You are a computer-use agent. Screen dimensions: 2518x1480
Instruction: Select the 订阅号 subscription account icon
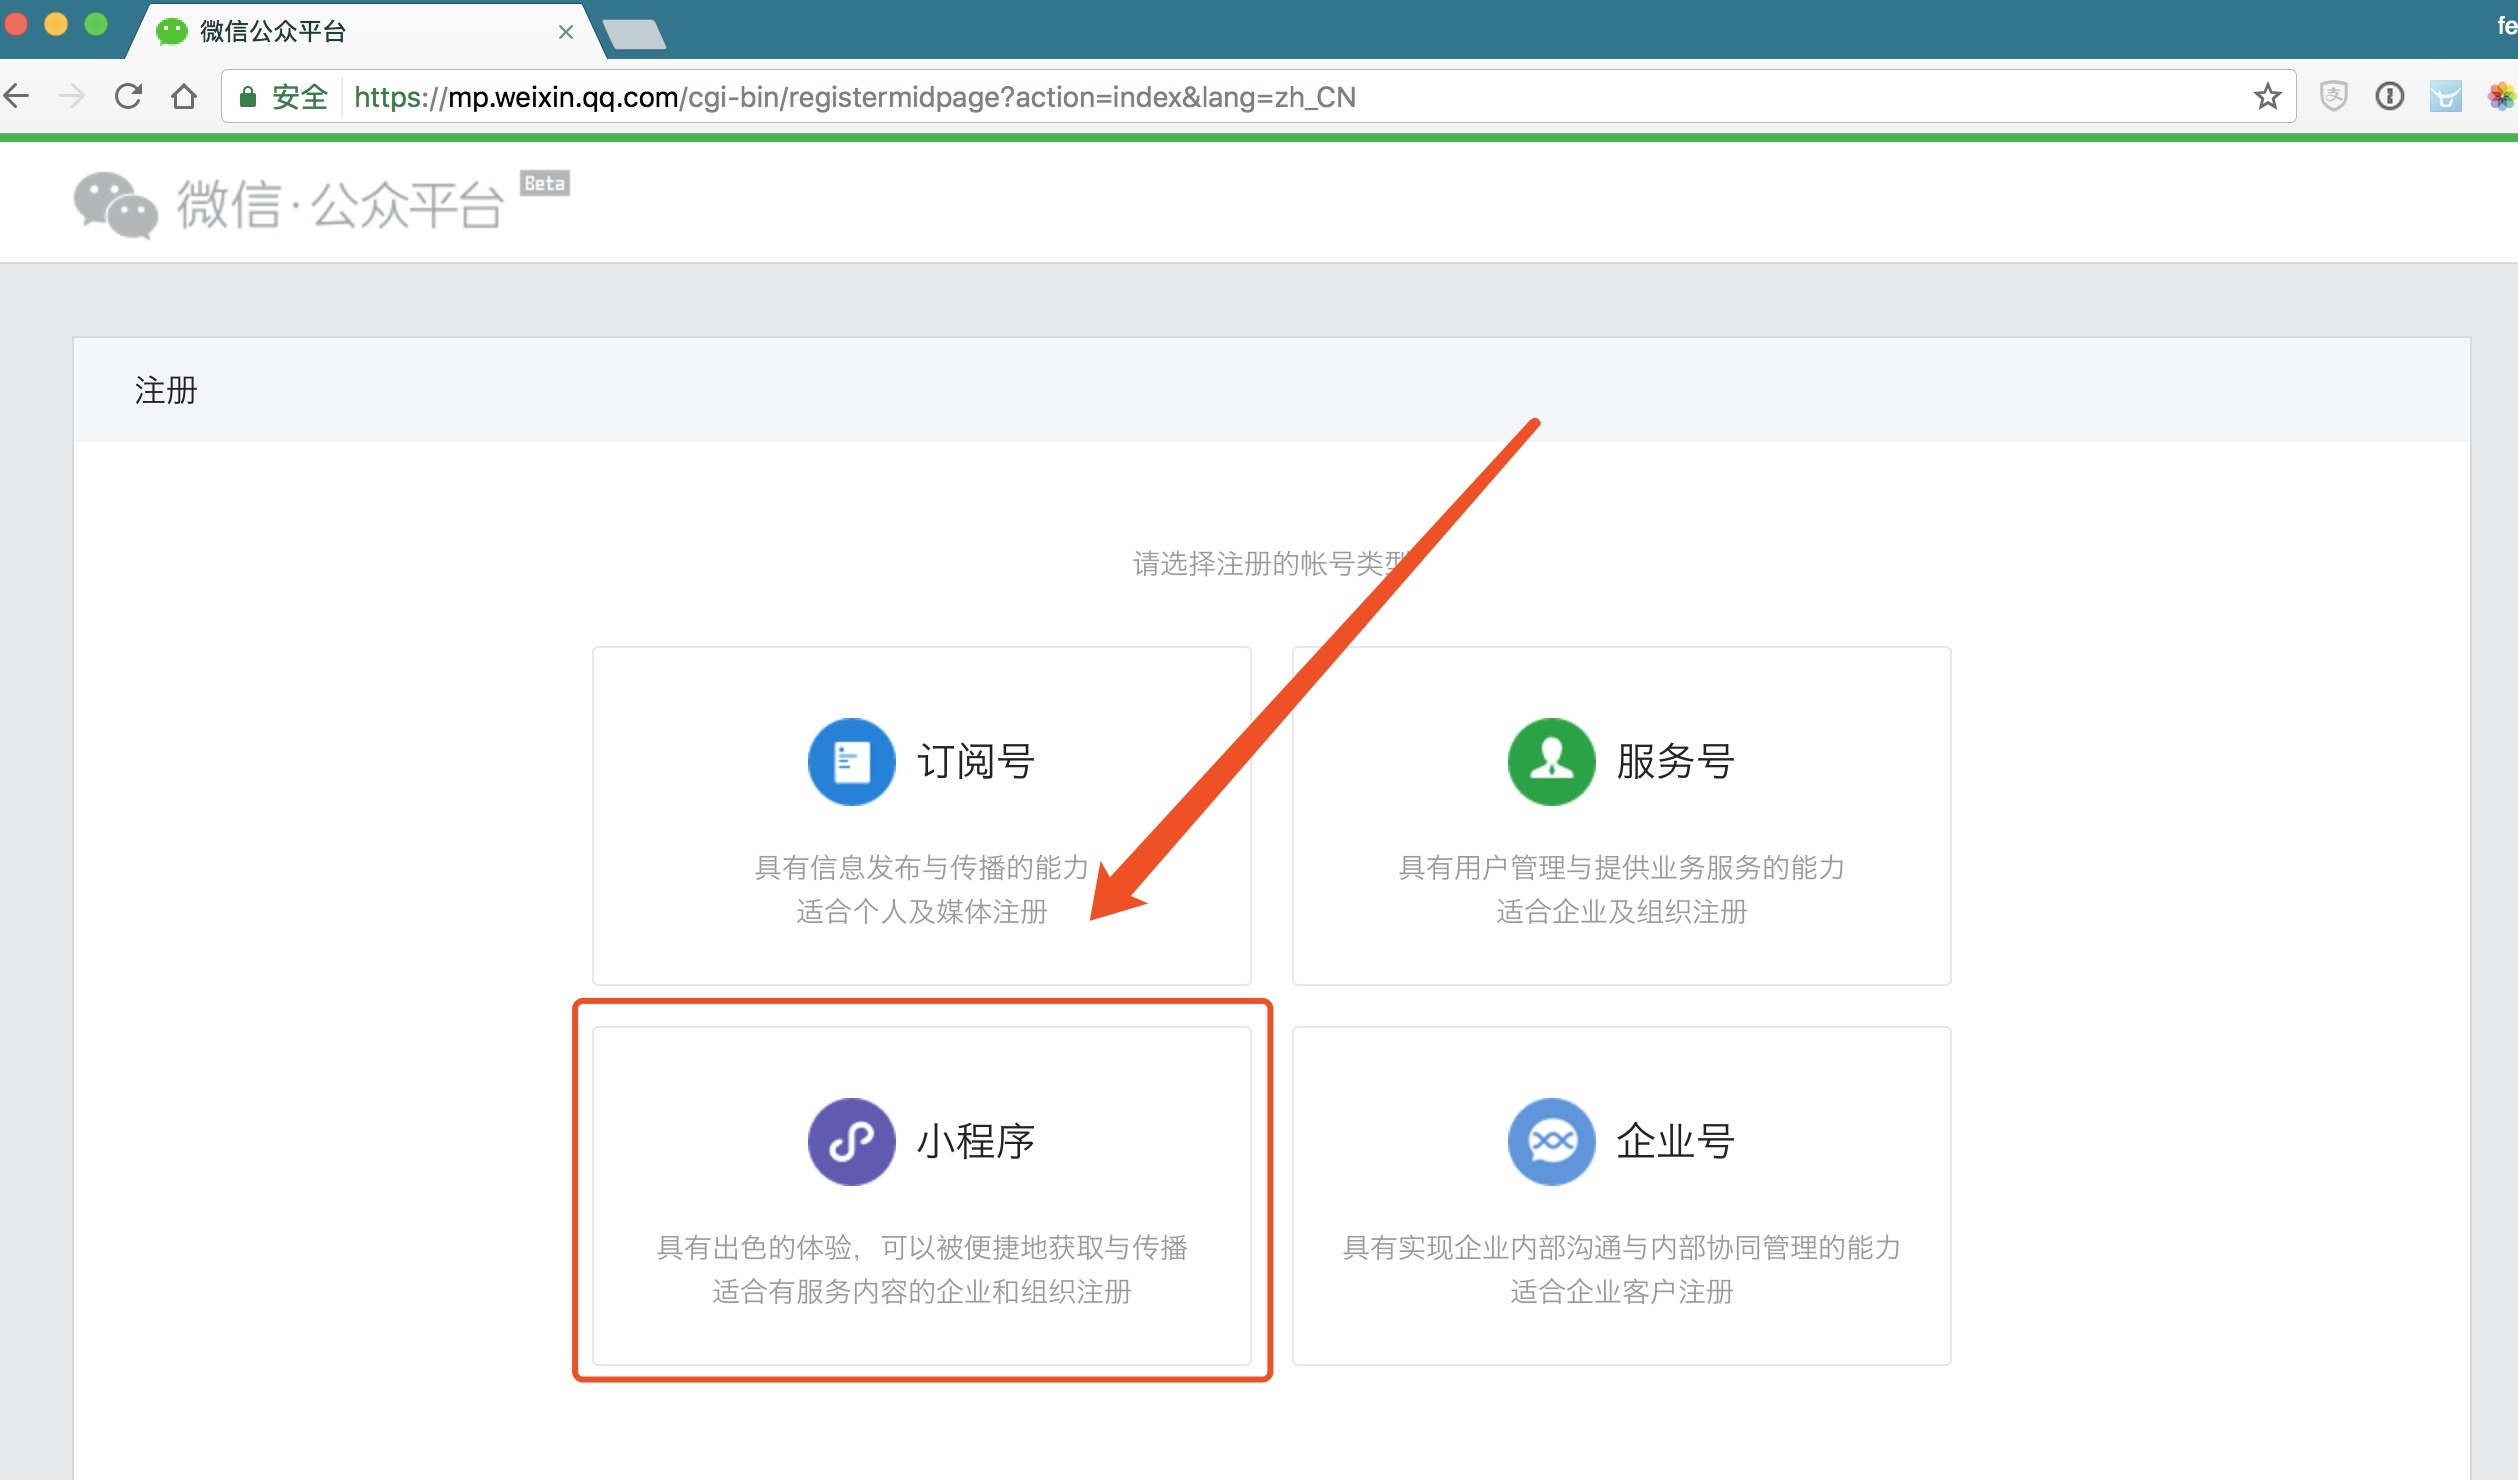(x=850, y=761)
